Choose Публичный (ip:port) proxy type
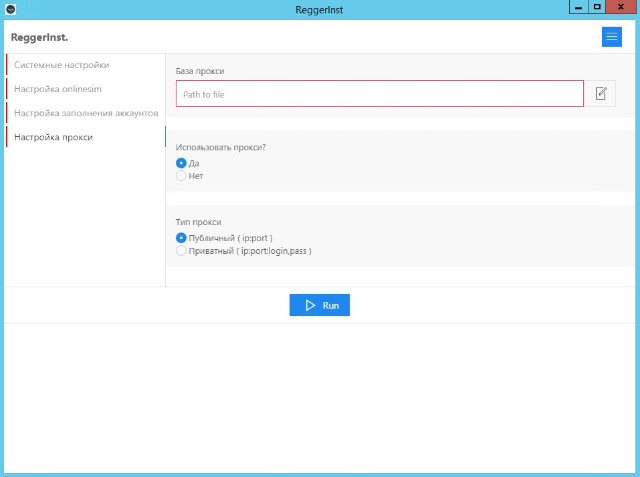Screen dimensions: 640x477 pos(181,238)
